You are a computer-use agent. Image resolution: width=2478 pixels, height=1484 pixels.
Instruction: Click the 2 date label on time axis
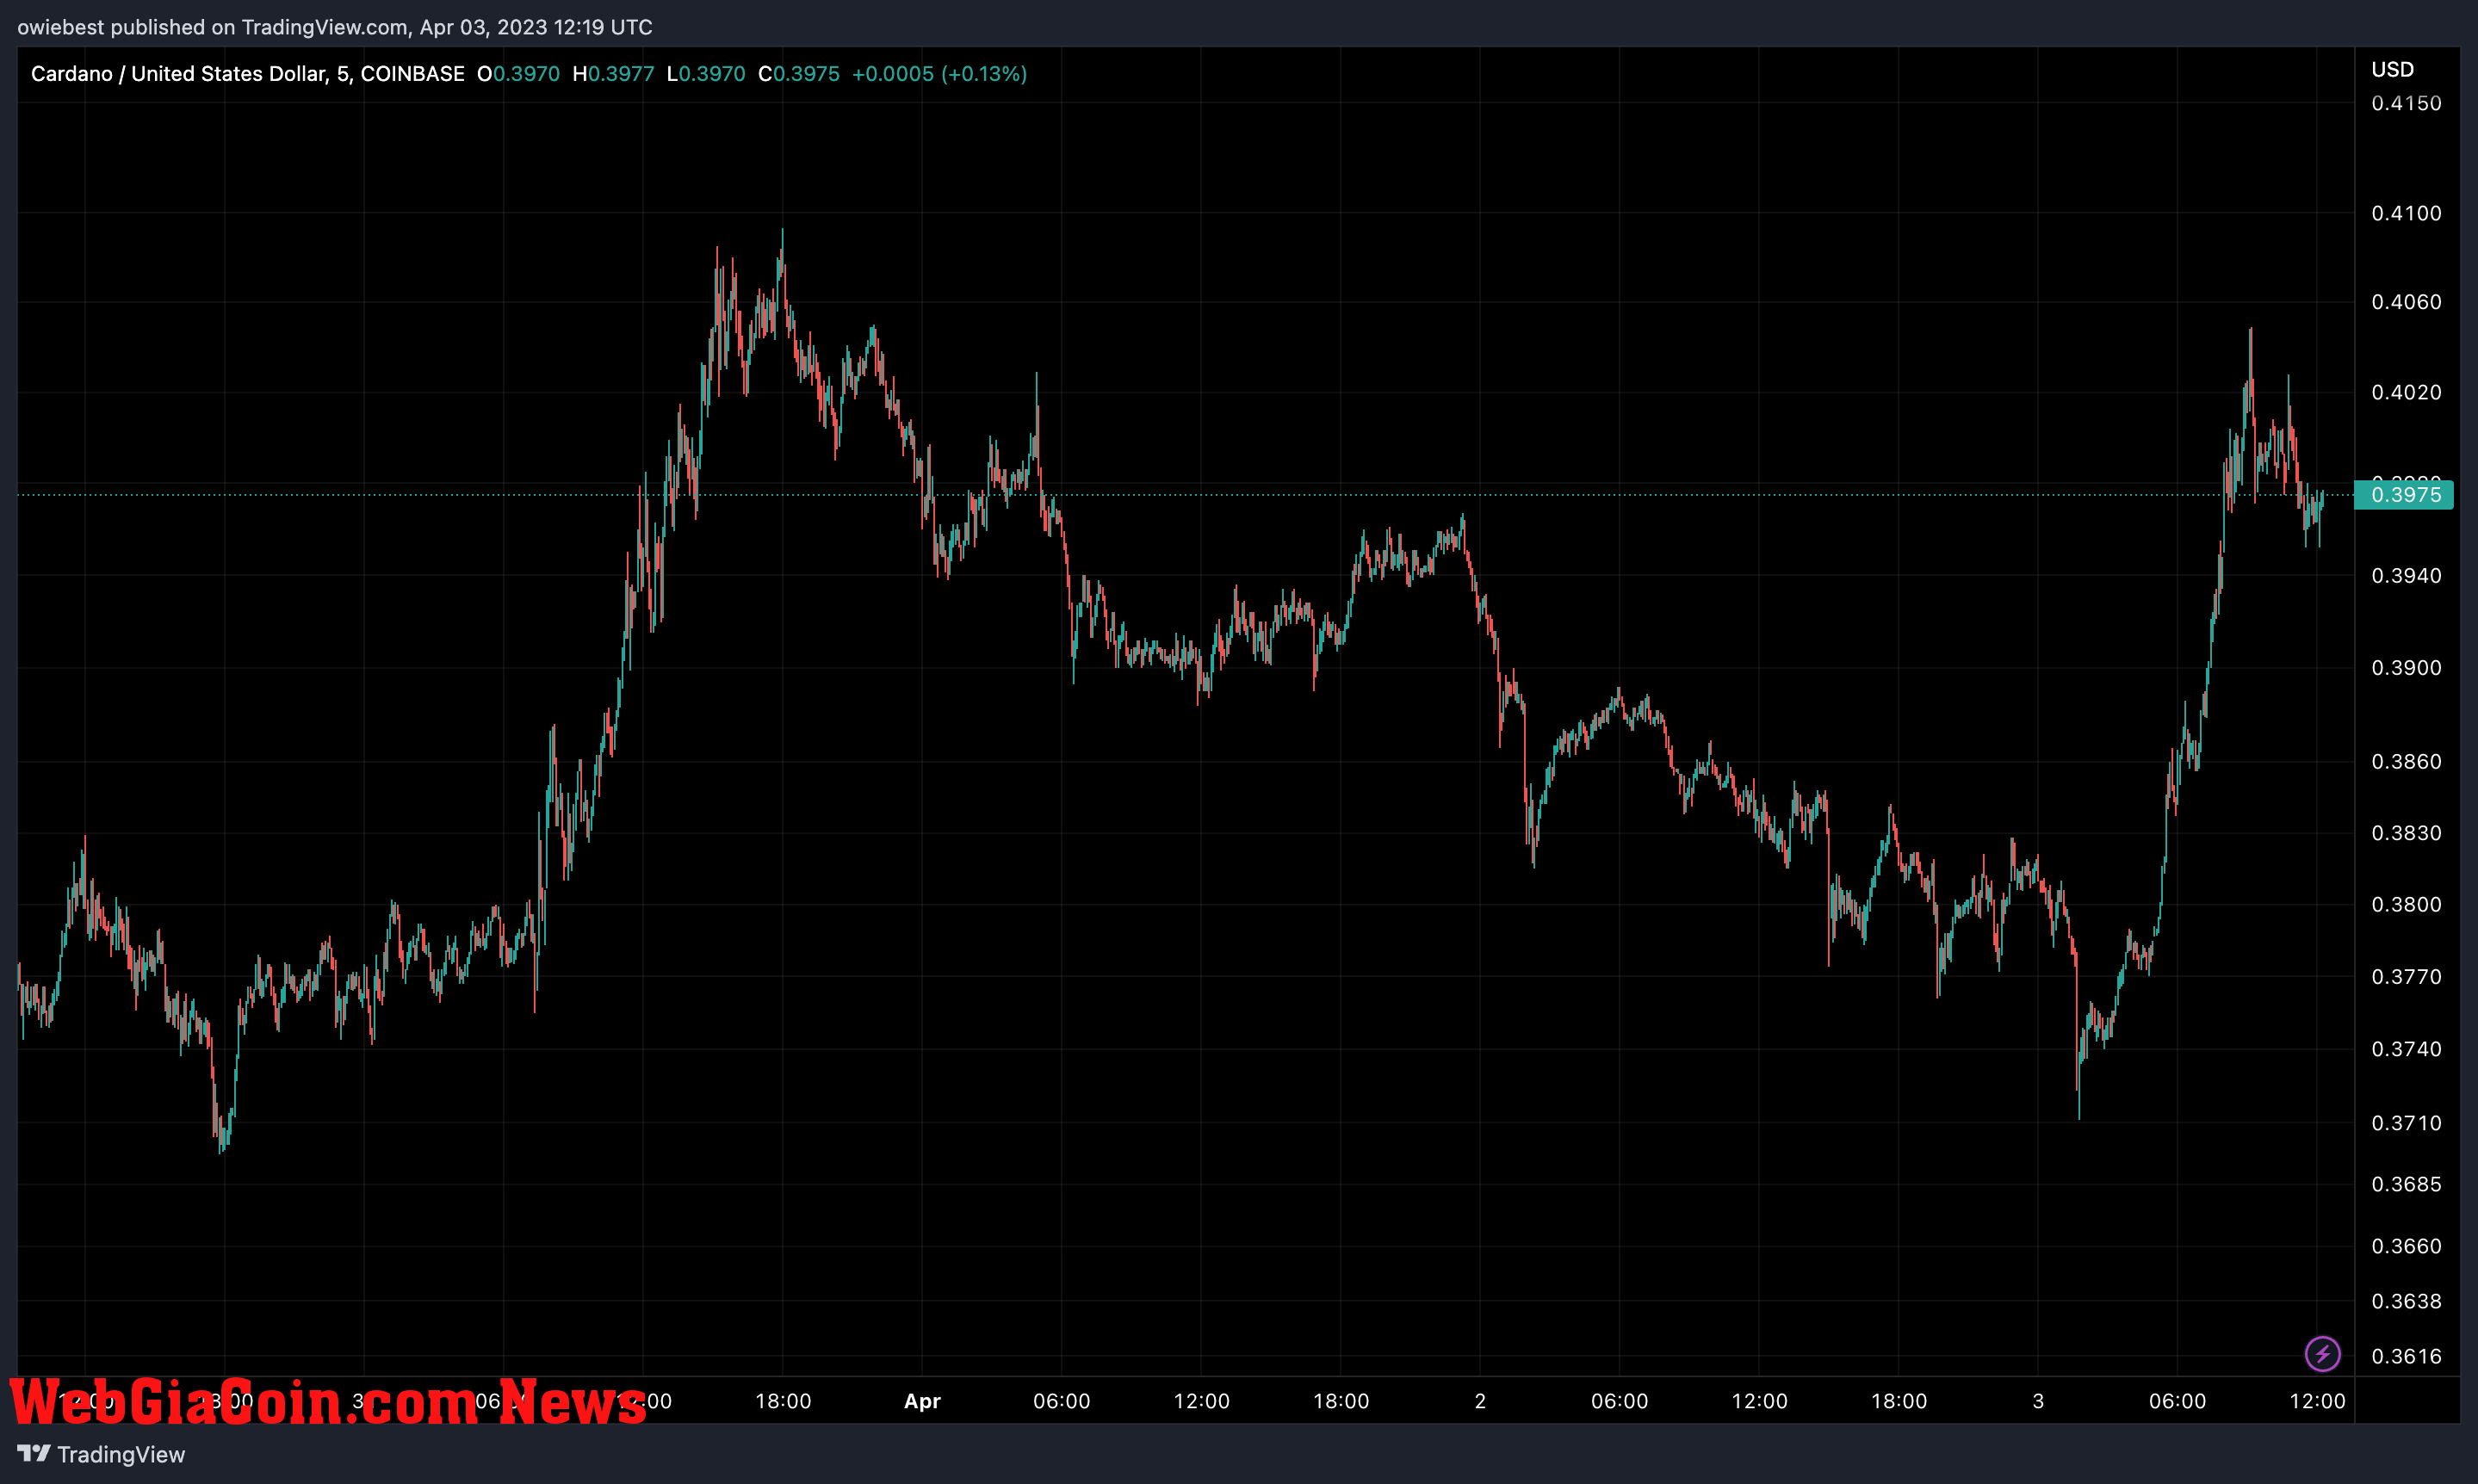[1480, 1401]
